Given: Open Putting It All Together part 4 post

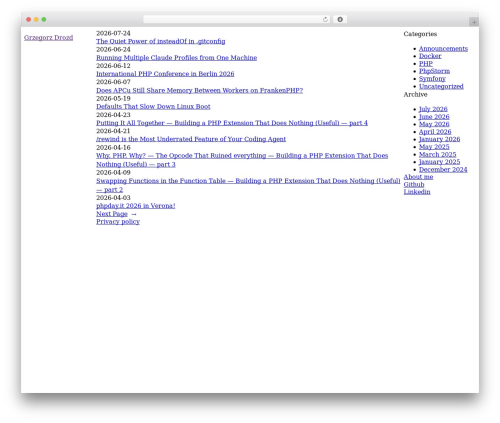Looking at the screenshot, I should click(x=232, y=123).
